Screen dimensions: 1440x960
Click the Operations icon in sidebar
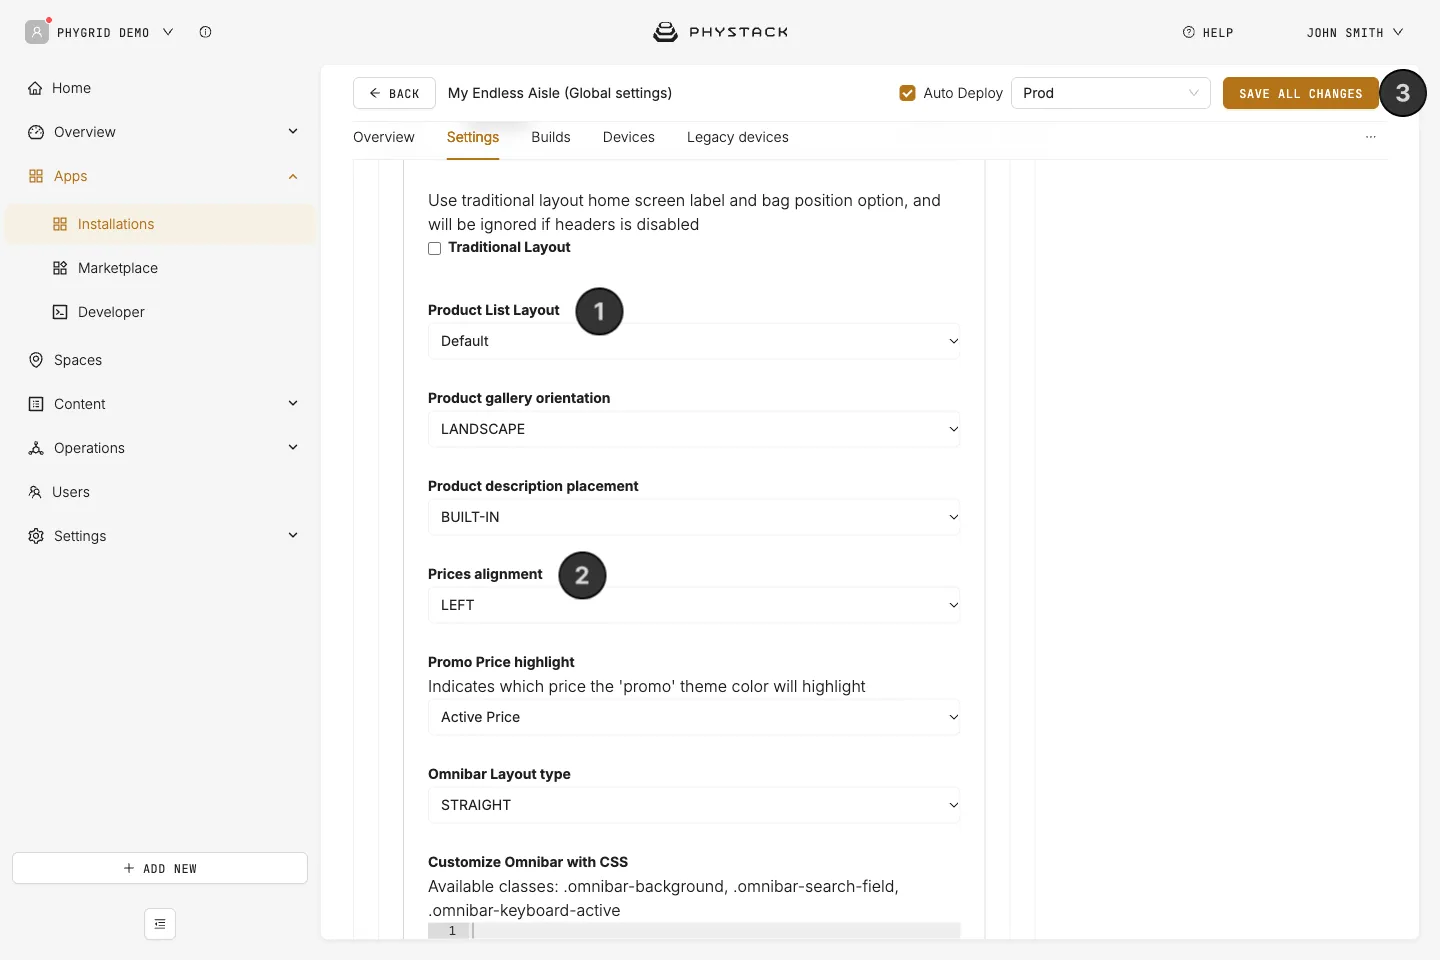point(36,448)
